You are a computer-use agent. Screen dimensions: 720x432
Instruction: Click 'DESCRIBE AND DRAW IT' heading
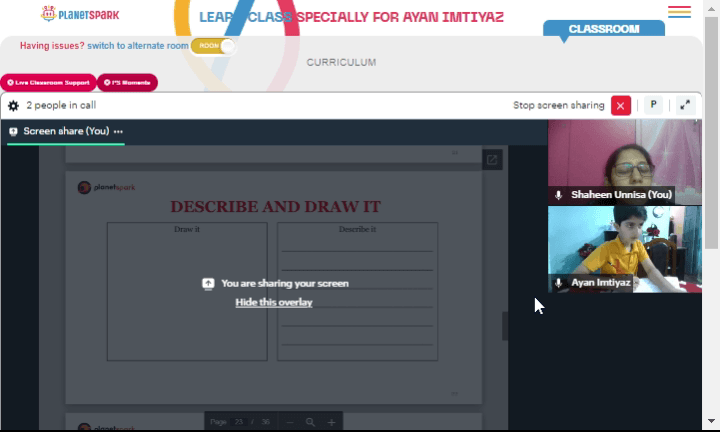(x=276, y=207)
